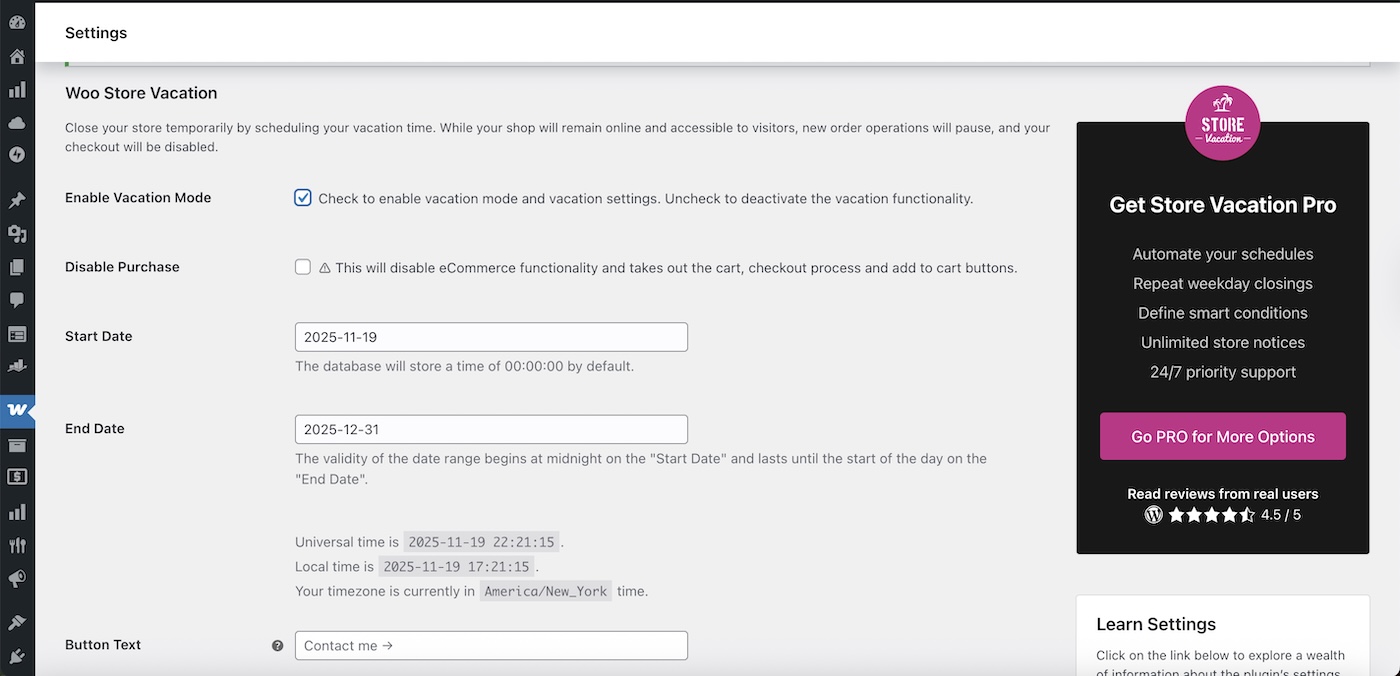Enable the Disable Purchase checkbox
Screen dimensions: 1400x676
tap(302, 266)
